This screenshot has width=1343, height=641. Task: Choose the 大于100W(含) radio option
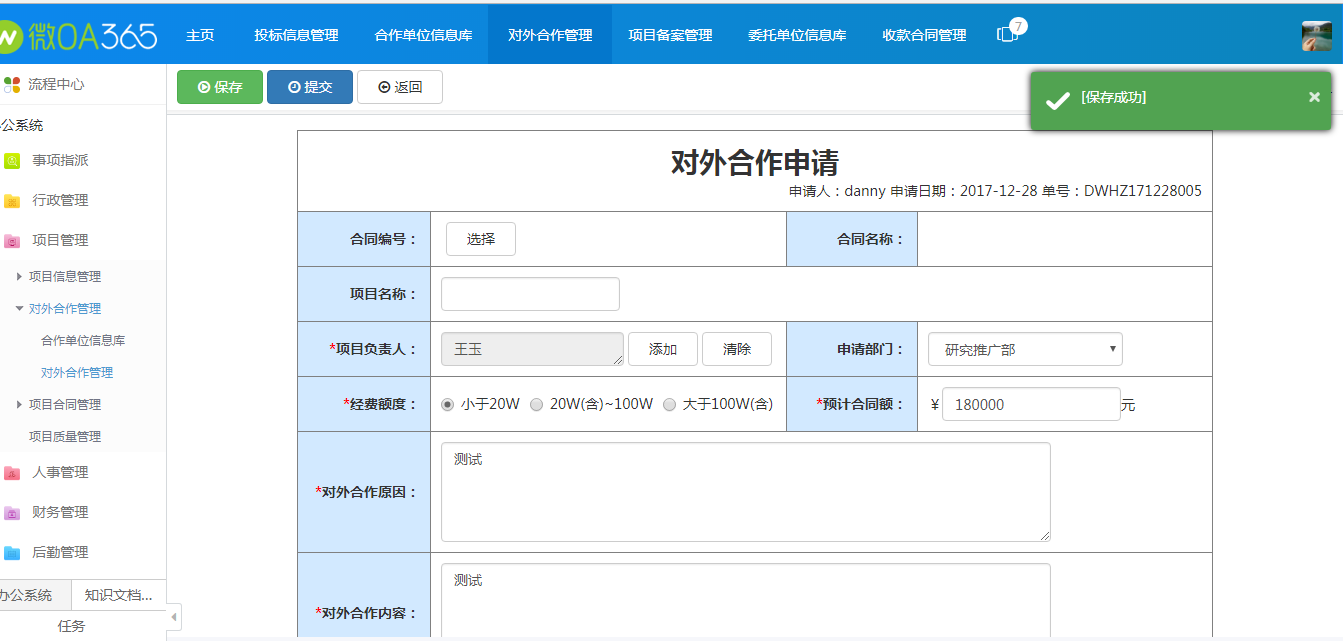point(670,405)
